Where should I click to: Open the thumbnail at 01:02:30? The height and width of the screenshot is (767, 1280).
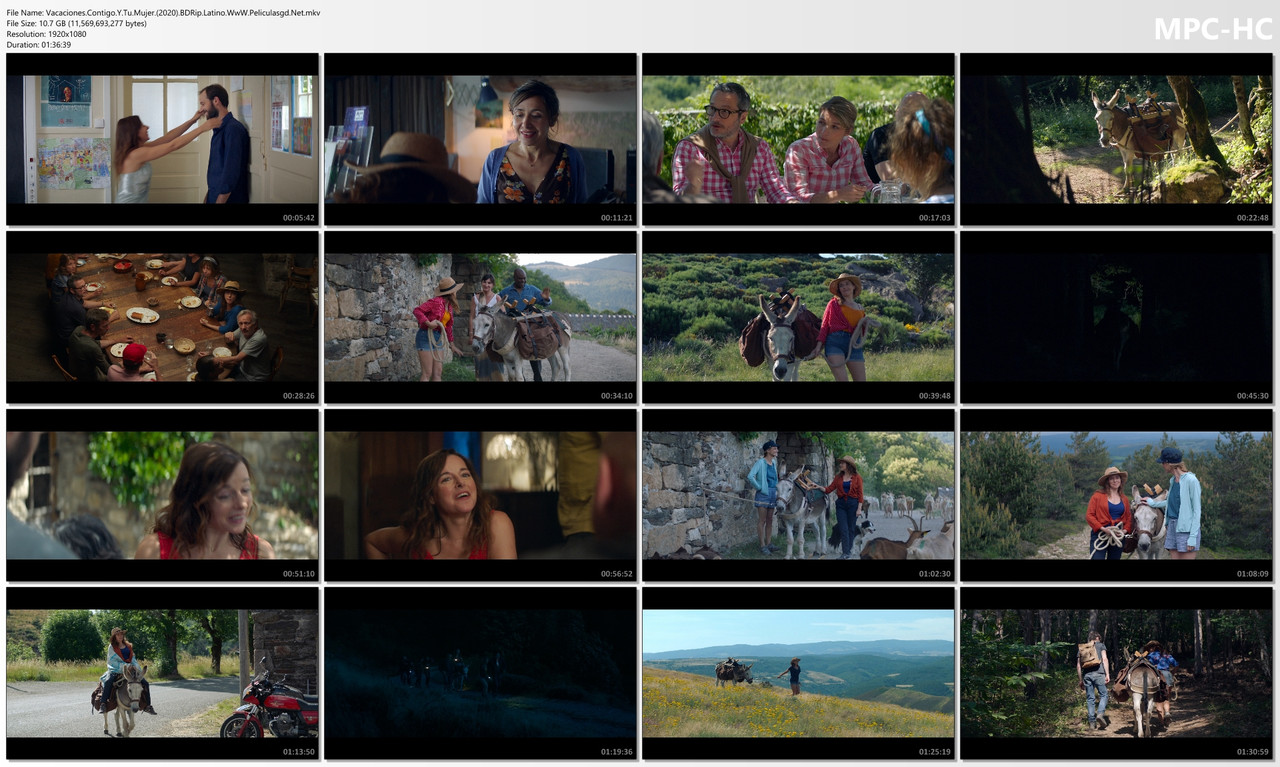(798, 495)
